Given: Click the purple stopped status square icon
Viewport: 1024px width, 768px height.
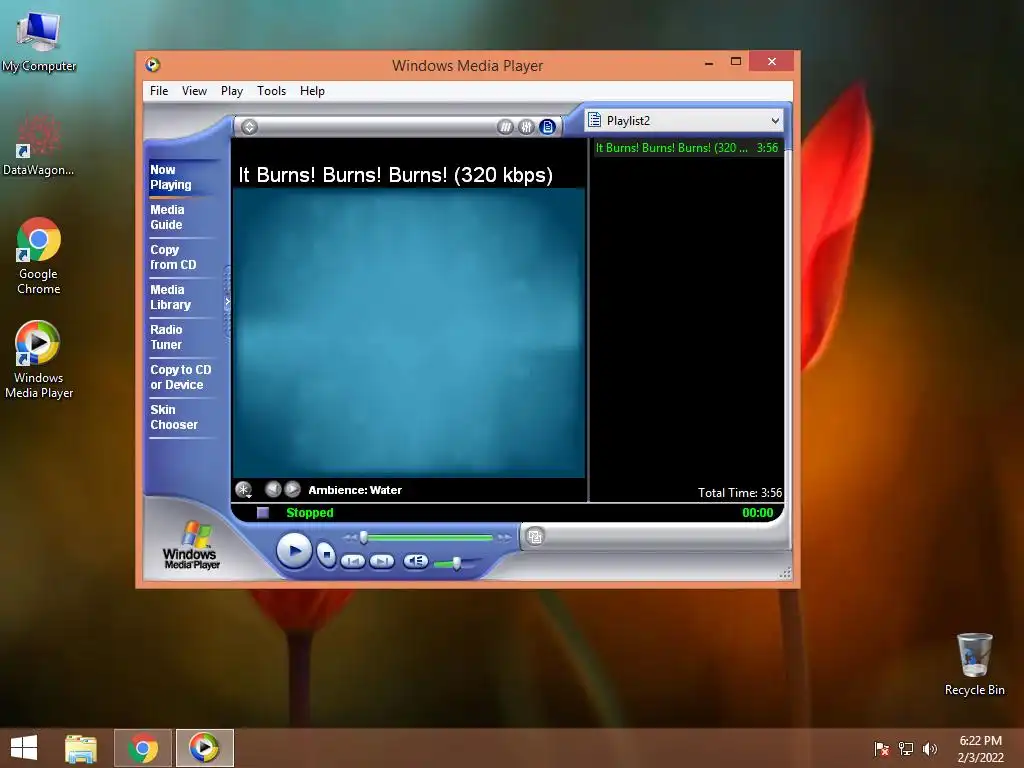Looking at the screenshot, I should point(263,513).
